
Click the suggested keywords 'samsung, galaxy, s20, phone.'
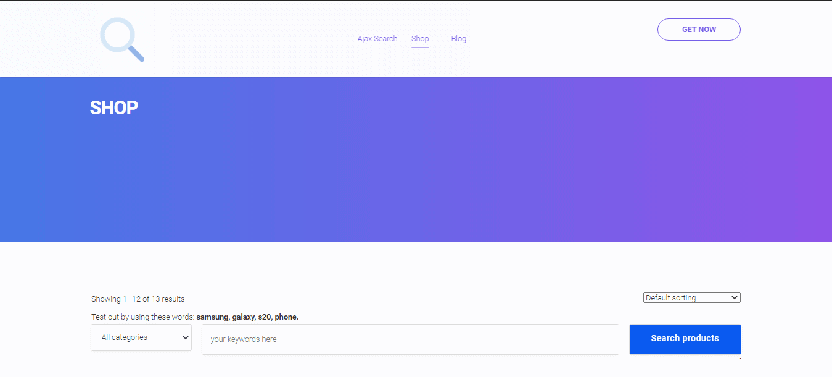click(x=247, y=318)
